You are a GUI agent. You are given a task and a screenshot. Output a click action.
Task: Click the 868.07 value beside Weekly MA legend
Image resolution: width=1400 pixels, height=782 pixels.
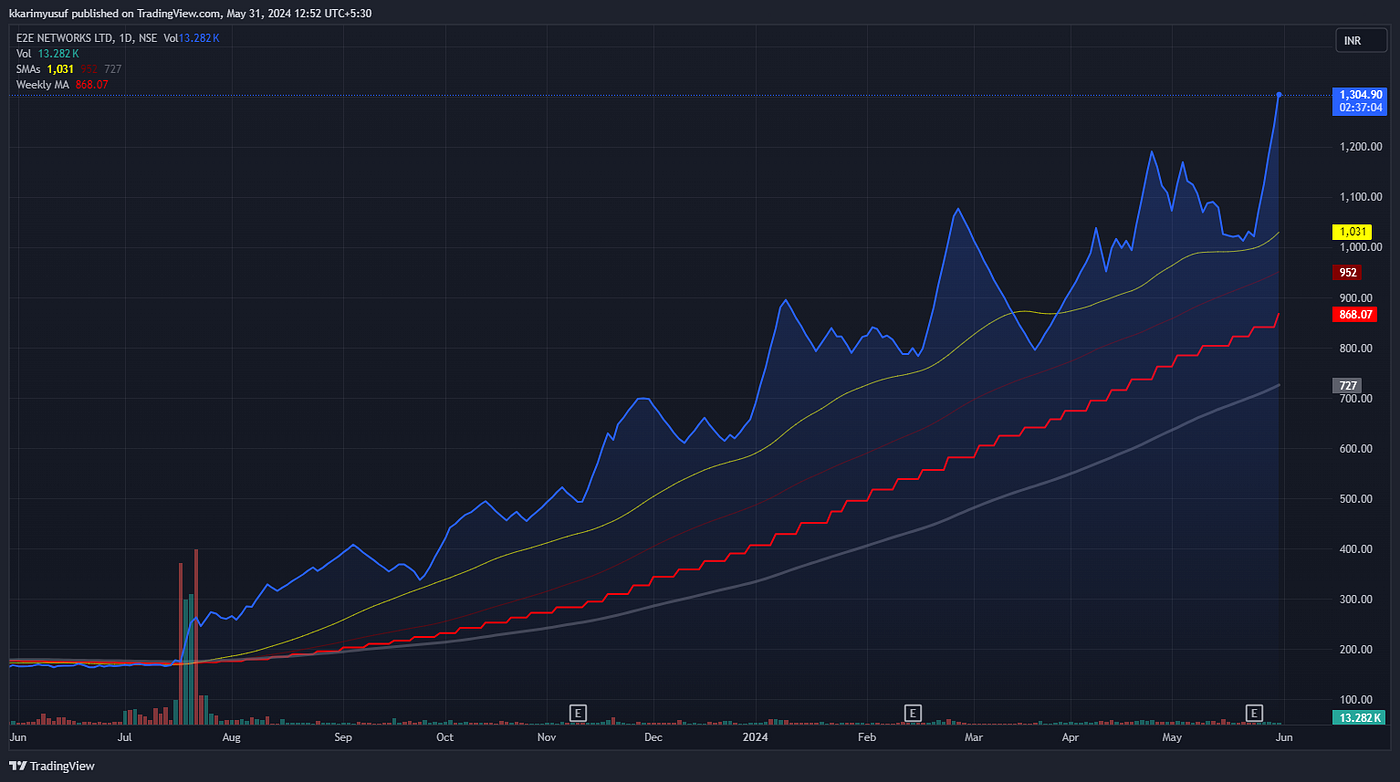pyautogui.click(x=91, y=85)
